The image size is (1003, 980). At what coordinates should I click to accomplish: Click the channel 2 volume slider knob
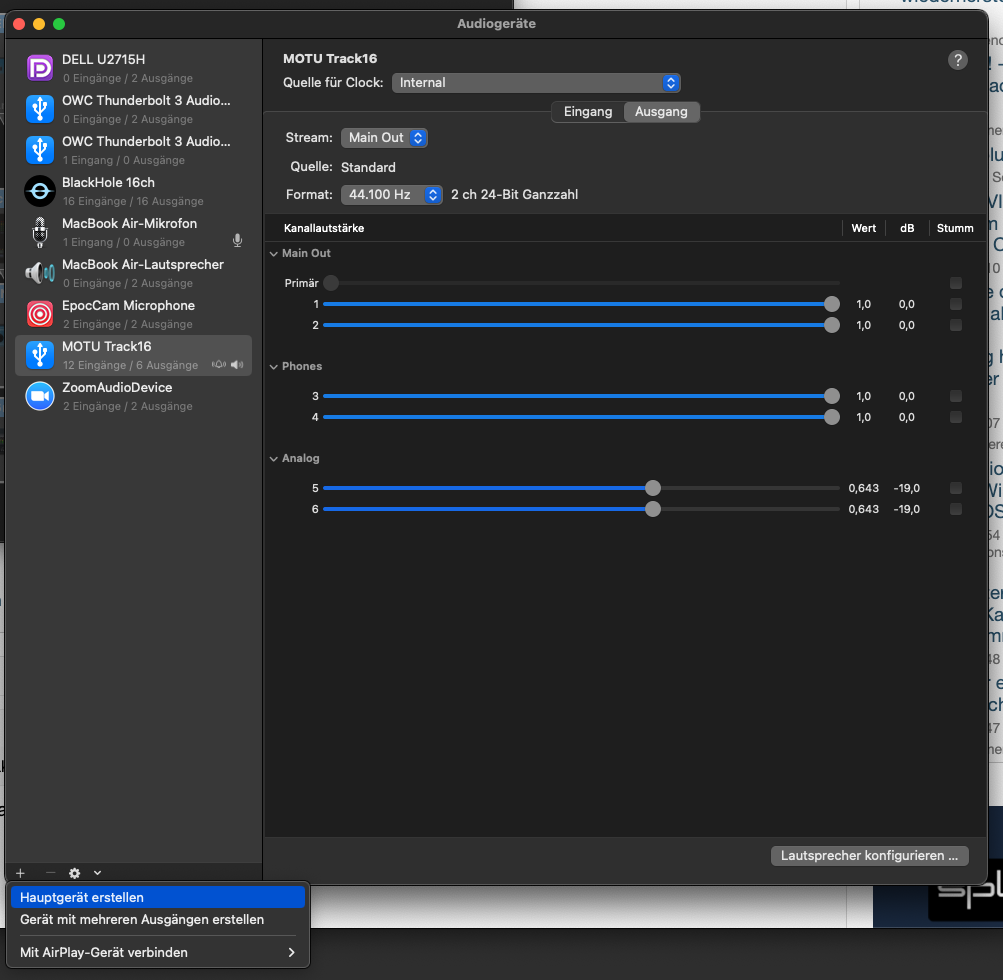[x=832, y=325]
